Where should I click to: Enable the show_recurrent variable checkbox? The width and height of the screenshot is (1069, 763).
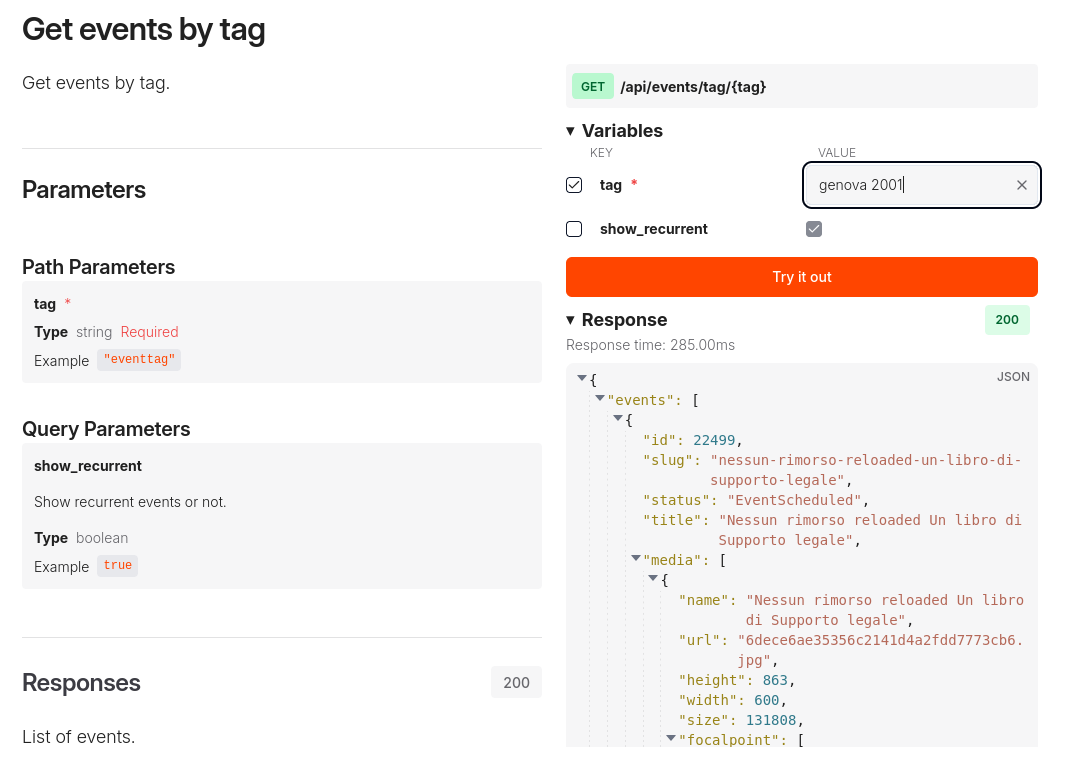[x=574, y=229]
